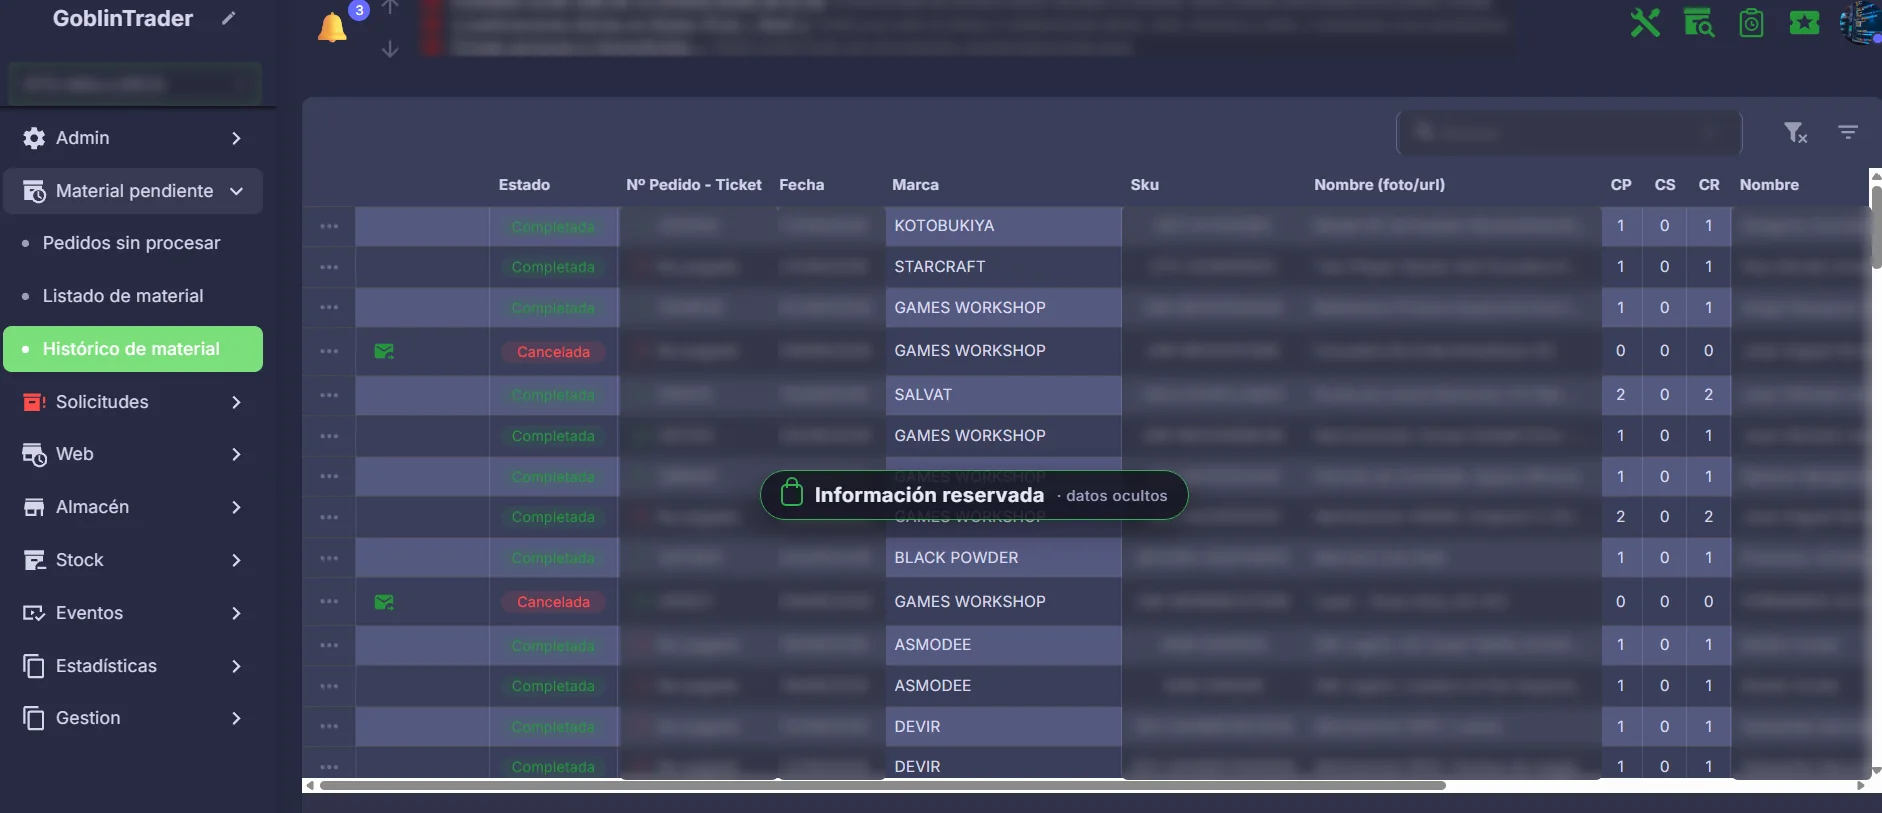The height and width of the screenshot is (813, 1882).
Task: Click the pencil edit icon beside GoblinTrader
Action: (229, 18)
